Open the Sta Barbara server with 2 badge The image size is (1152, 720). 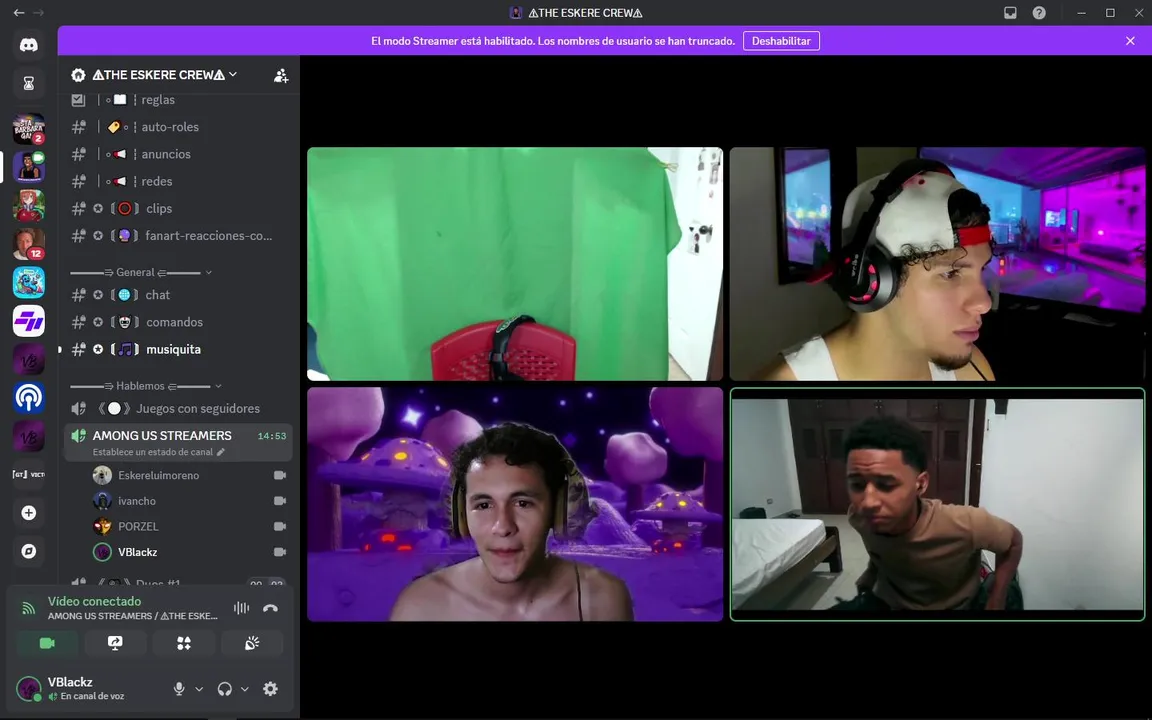(x=29, y=129)
